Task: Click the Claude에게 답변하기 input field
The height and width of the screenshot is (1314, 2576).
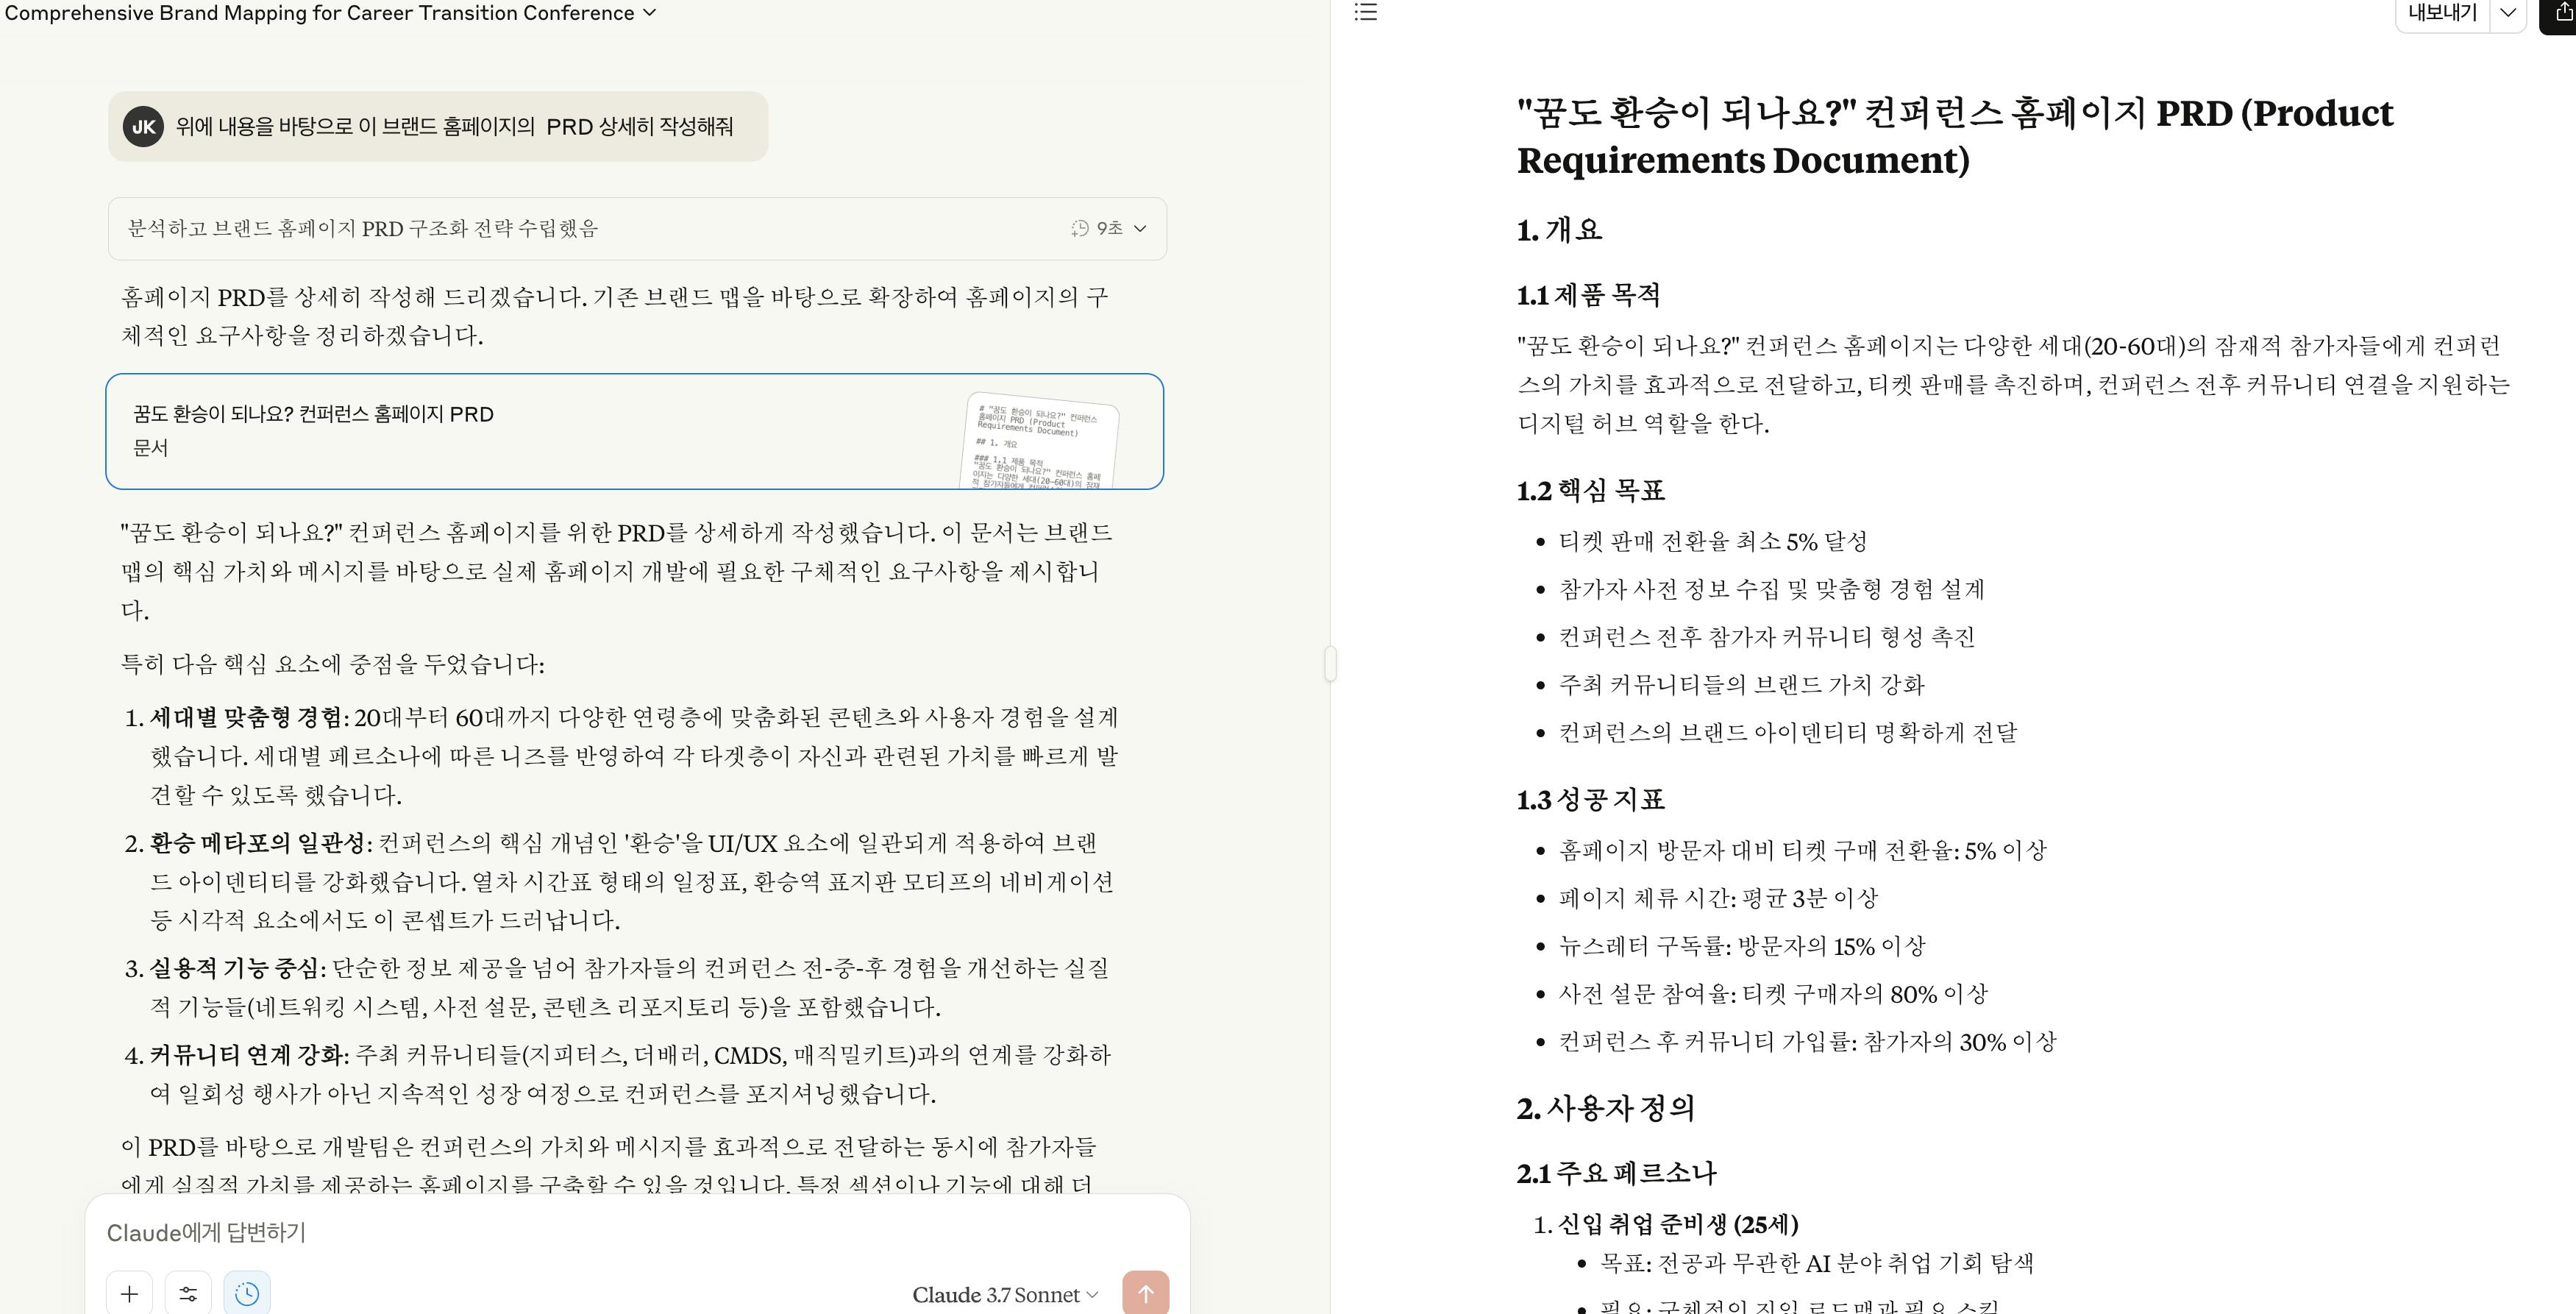Action: pos(600,1233)
